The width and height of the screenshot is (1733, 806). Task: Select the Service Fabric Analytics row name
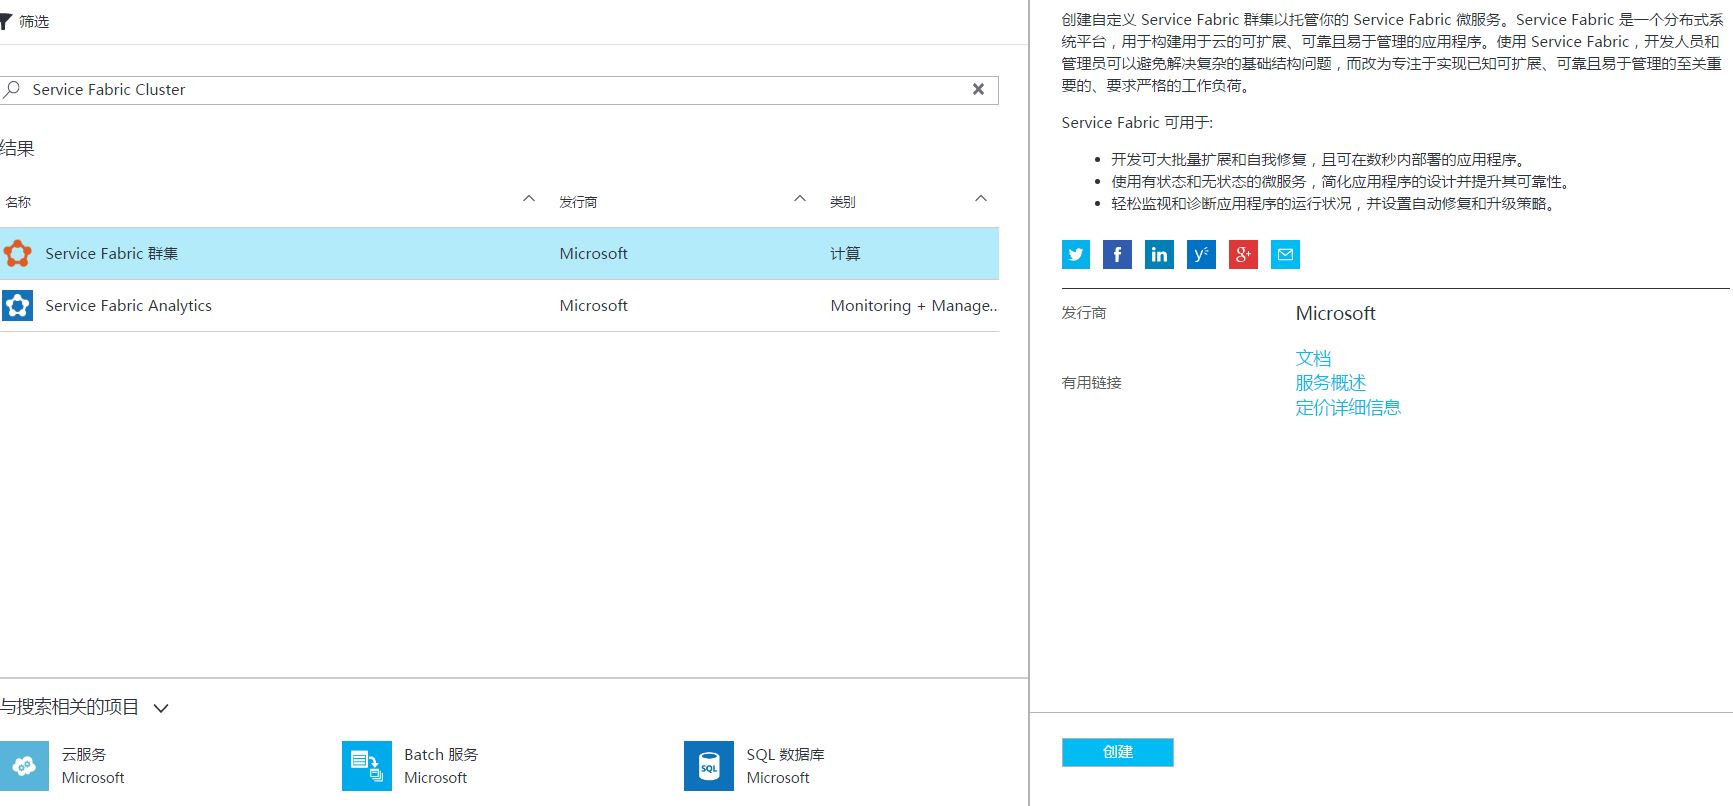click(x=129, y=306)
